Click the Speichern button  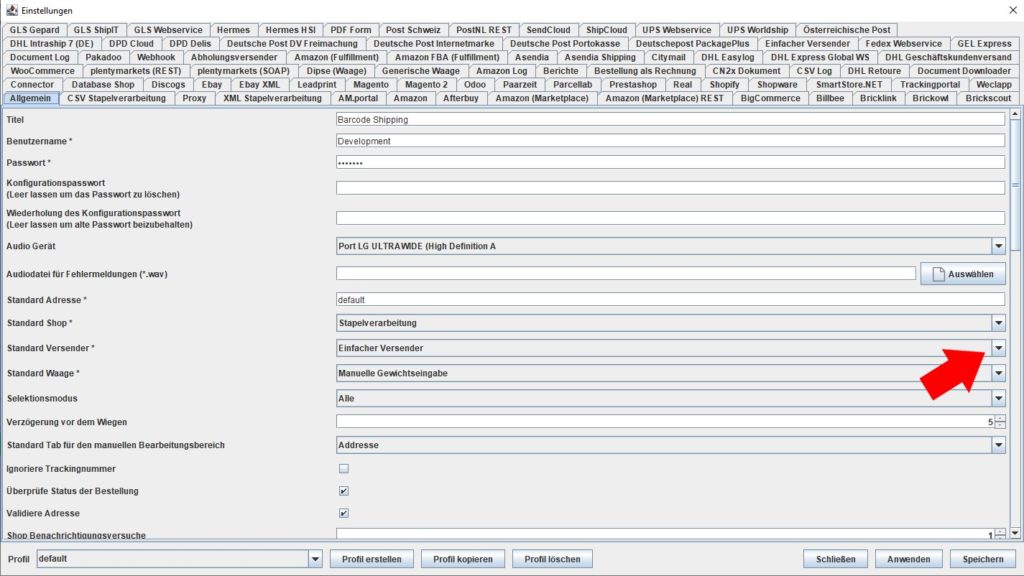click(x=983, y=559)
